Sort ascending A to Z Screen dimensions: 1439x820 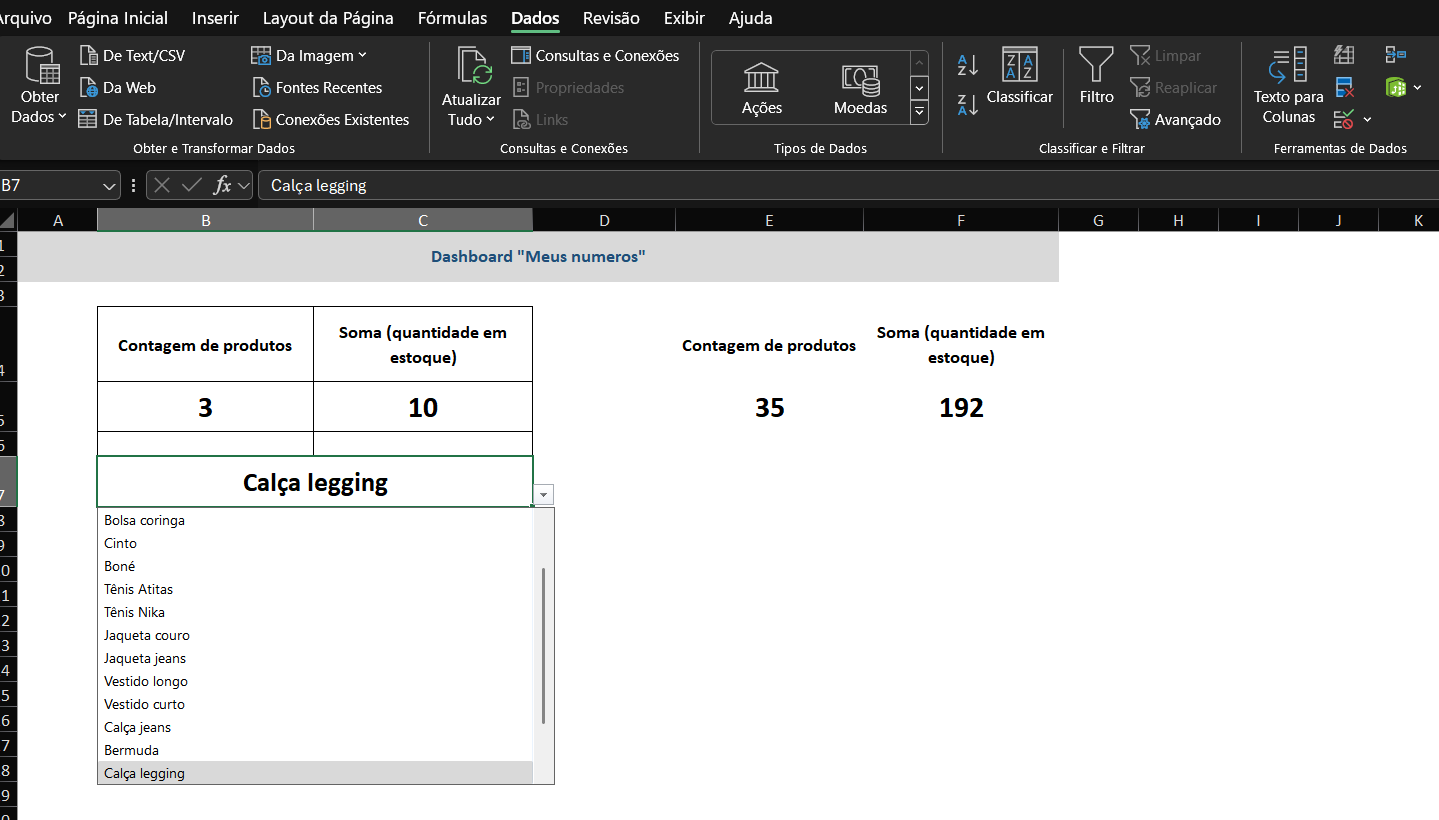point(967,66)
